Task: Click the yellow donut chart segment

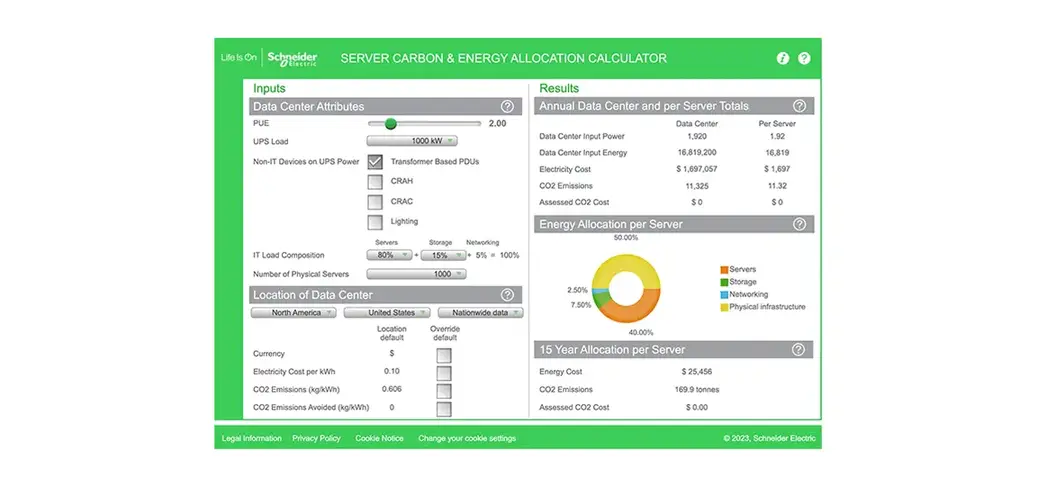Action: 626,262
